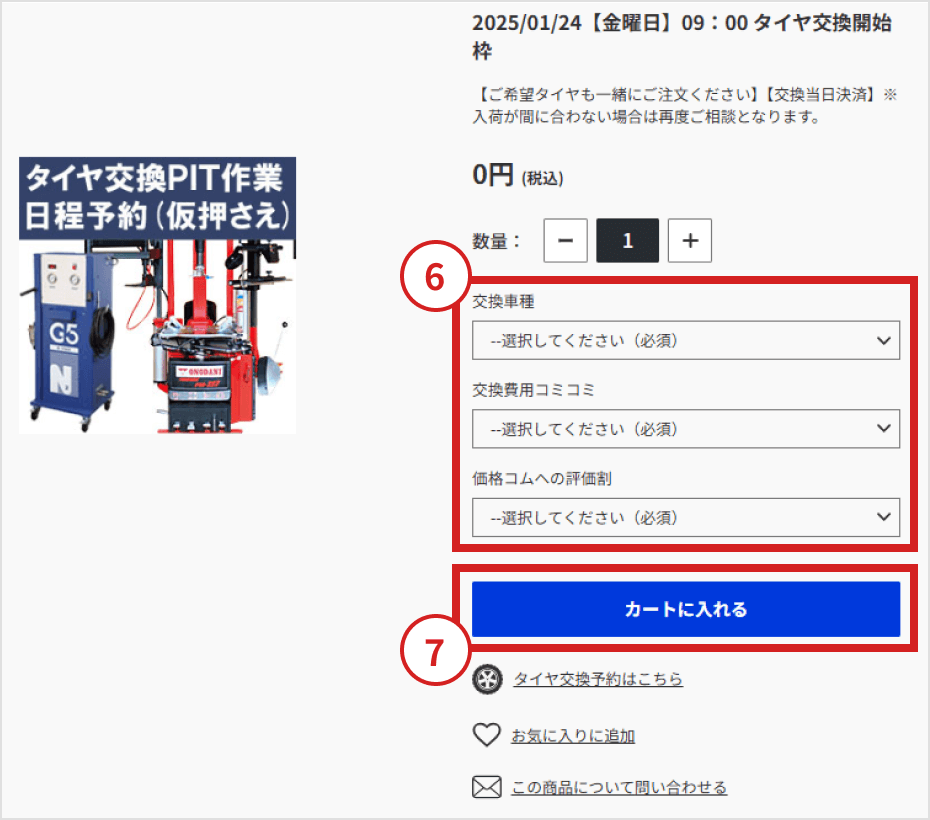Viewport: 930px width, 820px height.
Task: Click the タイヤ交換PIT作業 product image
Action: (x=157, y=295)
